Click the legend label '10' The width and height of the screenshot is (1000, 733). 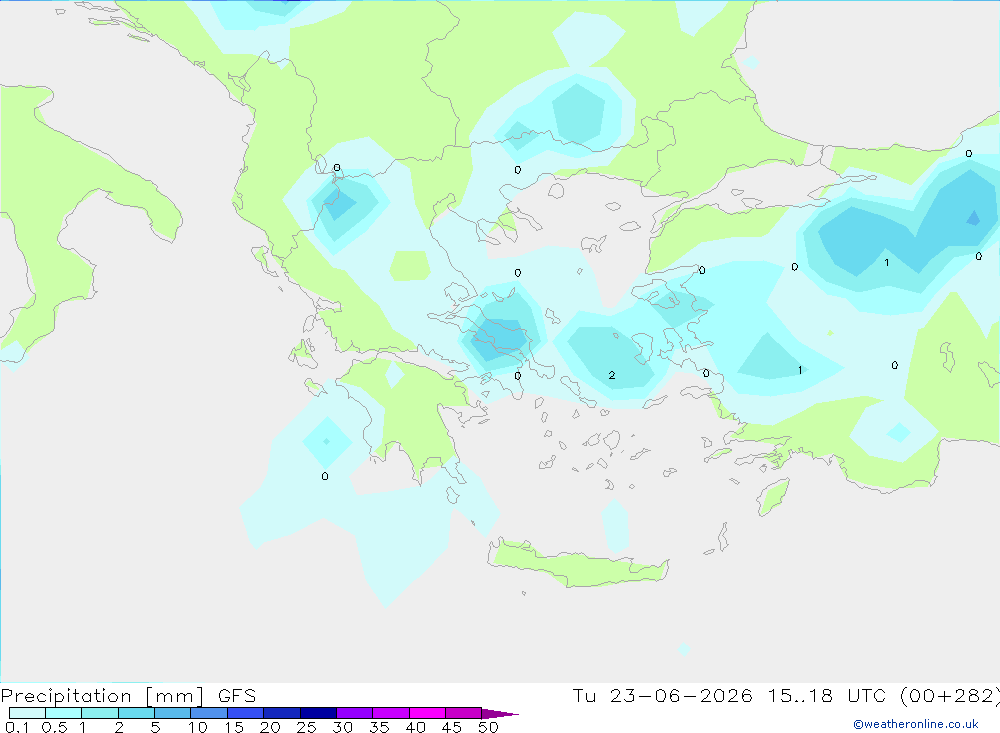click(x=197, y=727)
